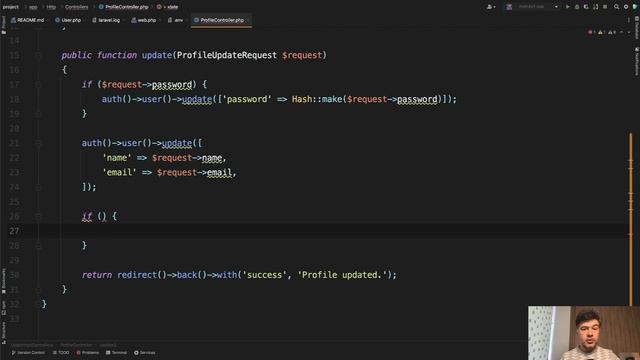
Task: Open the Project tool window sidebar button
Action: tap(4, 24)
